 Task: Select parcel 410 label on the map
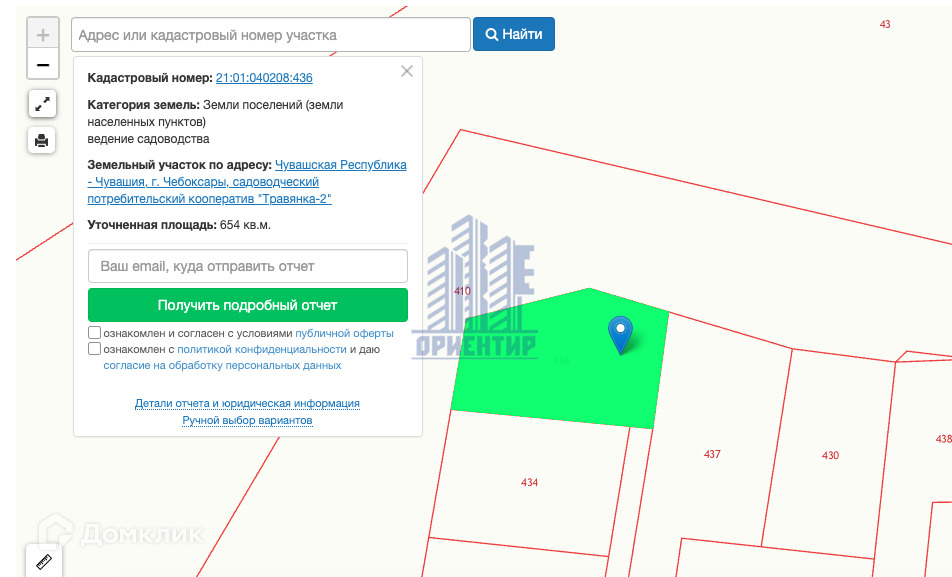[x=462, y=291]
